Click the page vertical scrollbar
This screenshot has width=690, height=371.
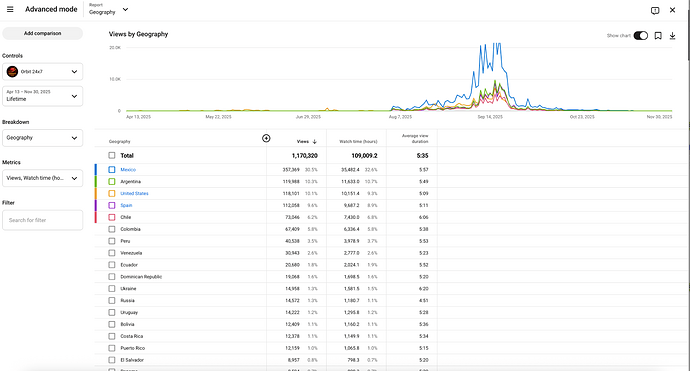click(688, 35)
